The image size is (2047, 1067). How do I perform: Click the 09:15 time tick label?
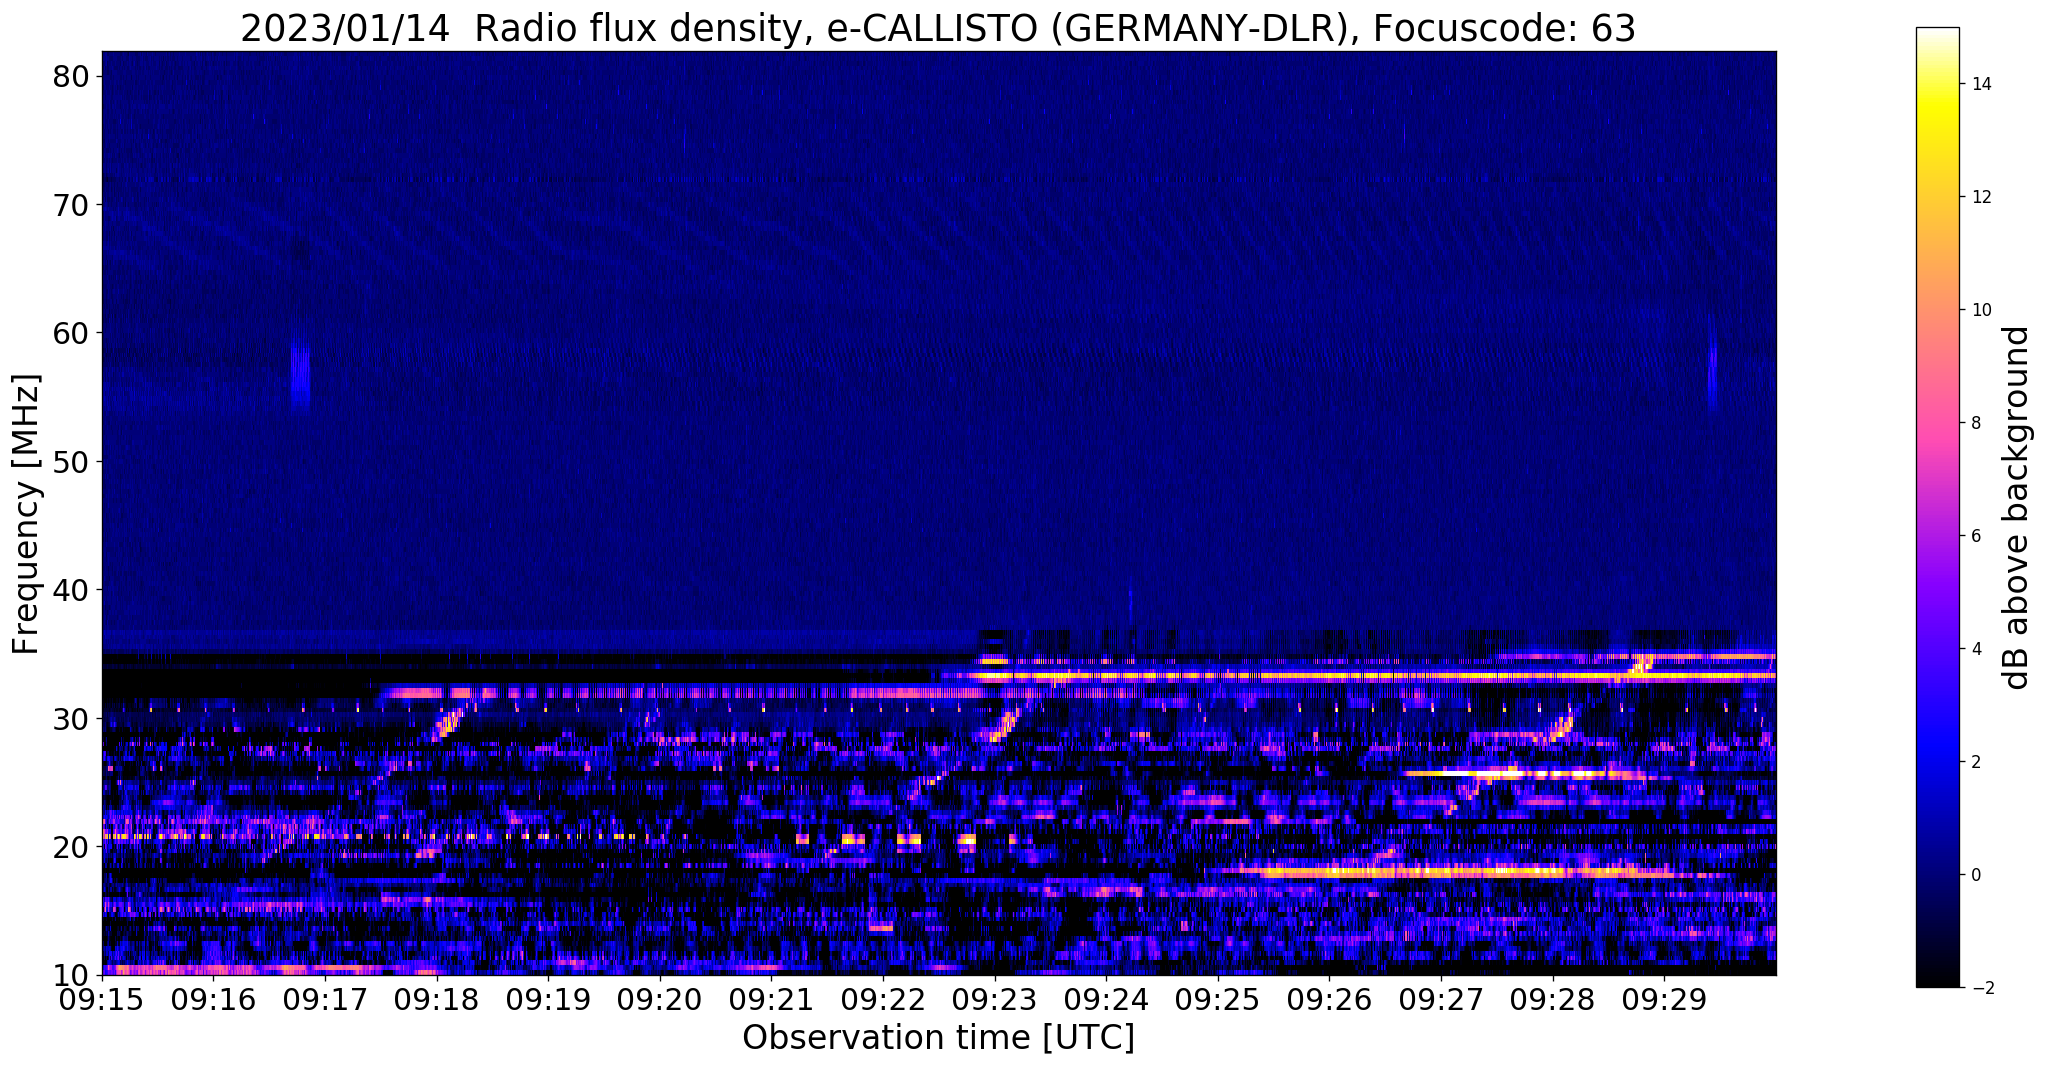pos(102,999)
